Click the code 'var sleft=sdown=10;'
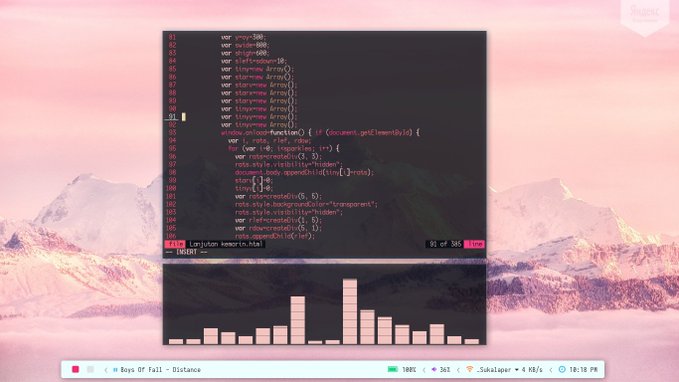The height and width of the screenshot is (382, 679). pos(254,61)
